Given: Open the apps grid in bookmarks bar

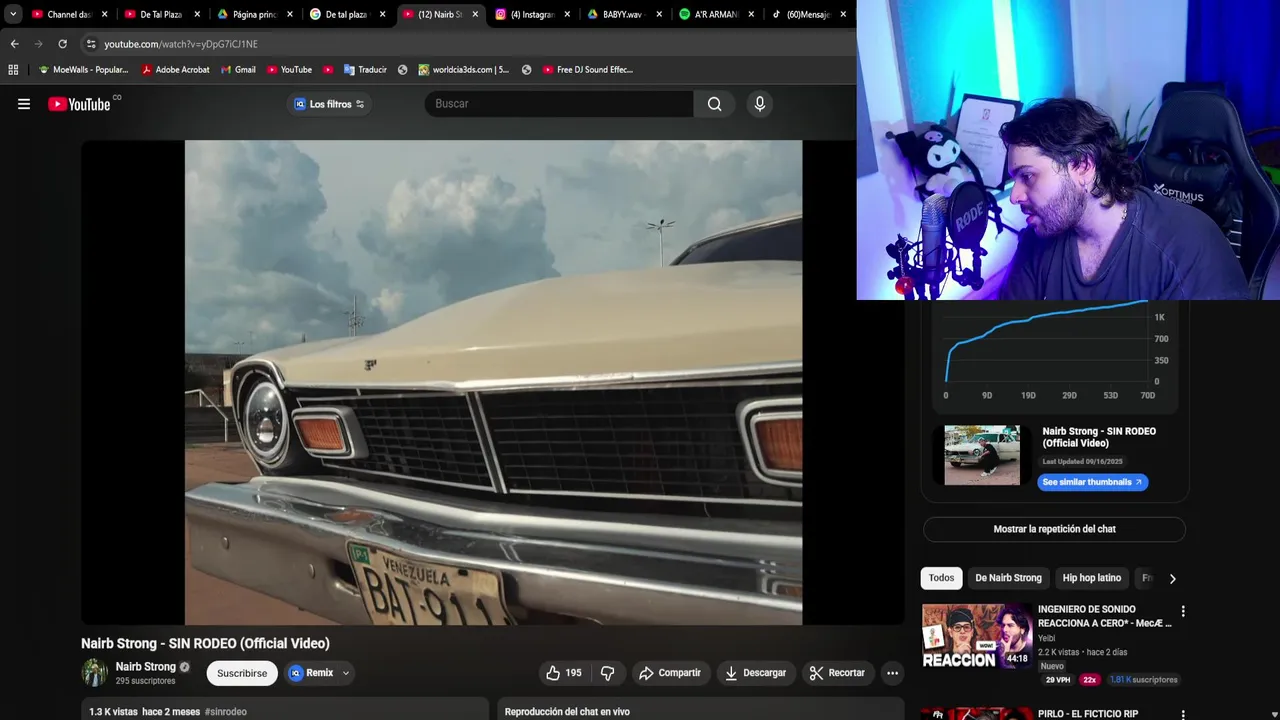Looking at the screenshot, I should pos(13,70).
